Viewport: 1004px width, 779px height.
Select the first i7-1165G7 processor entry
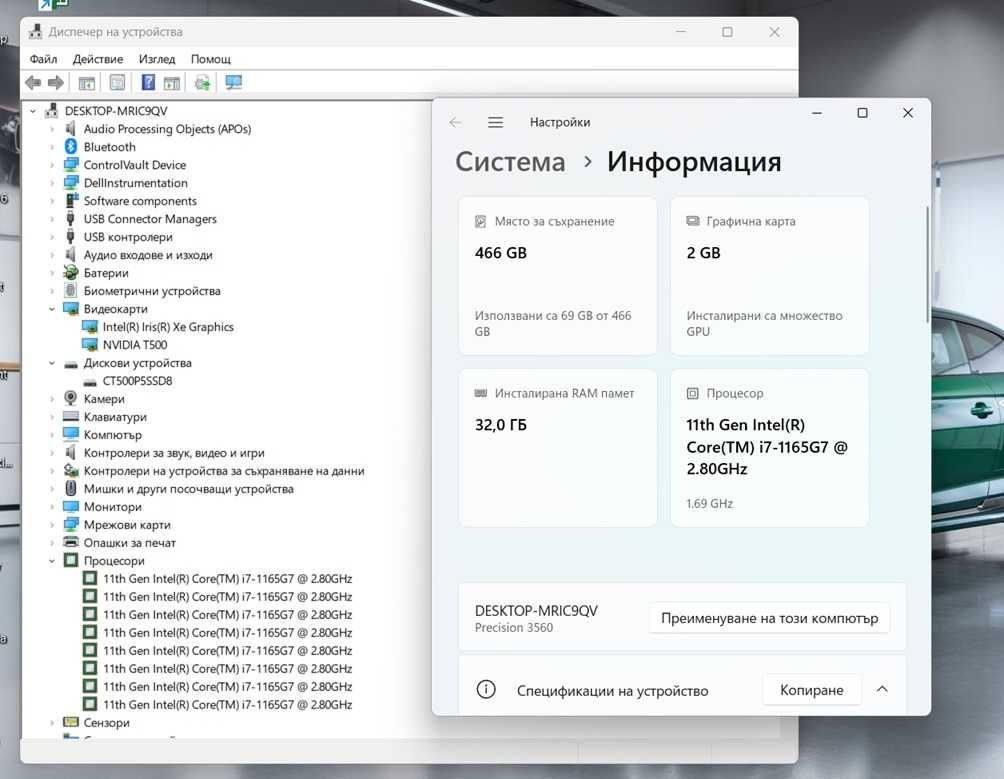[x=227, y=579]
